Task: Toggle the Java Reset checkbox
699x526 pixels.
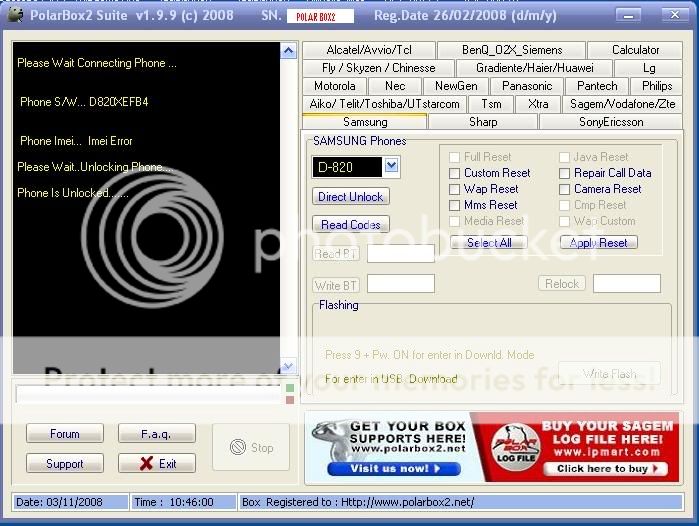Action: click(564, 157)
